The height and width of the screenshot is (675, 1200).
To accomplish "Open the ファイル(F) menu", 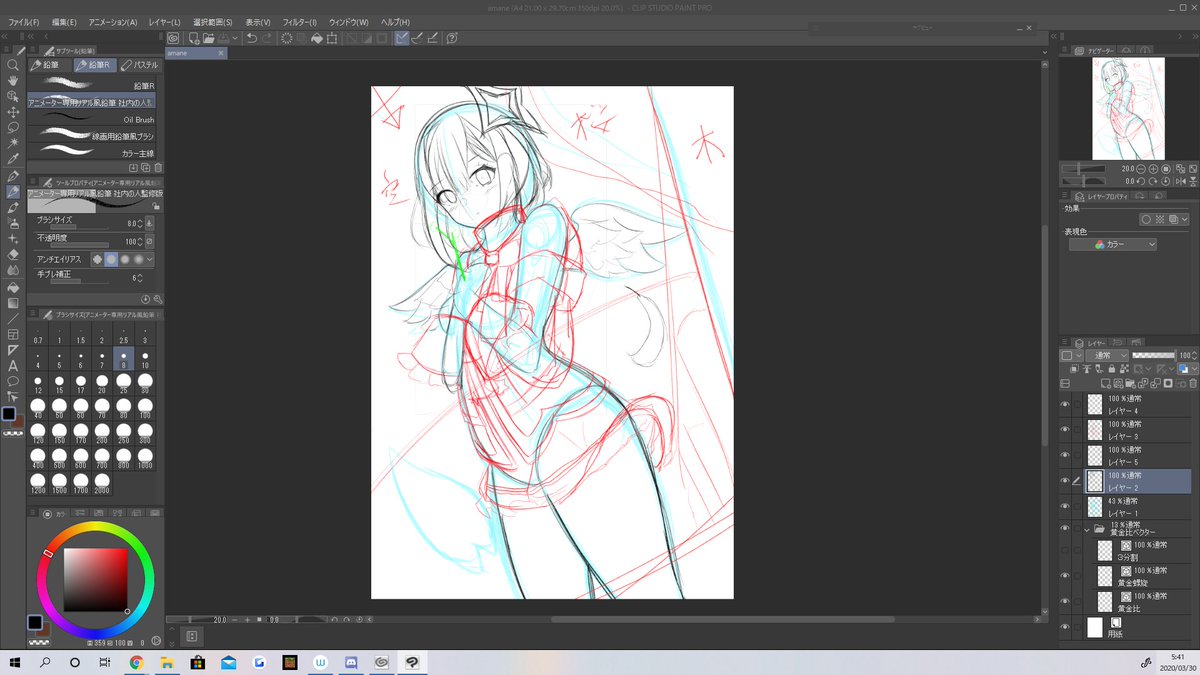I will pyautogui.click(x=24, y=22).
